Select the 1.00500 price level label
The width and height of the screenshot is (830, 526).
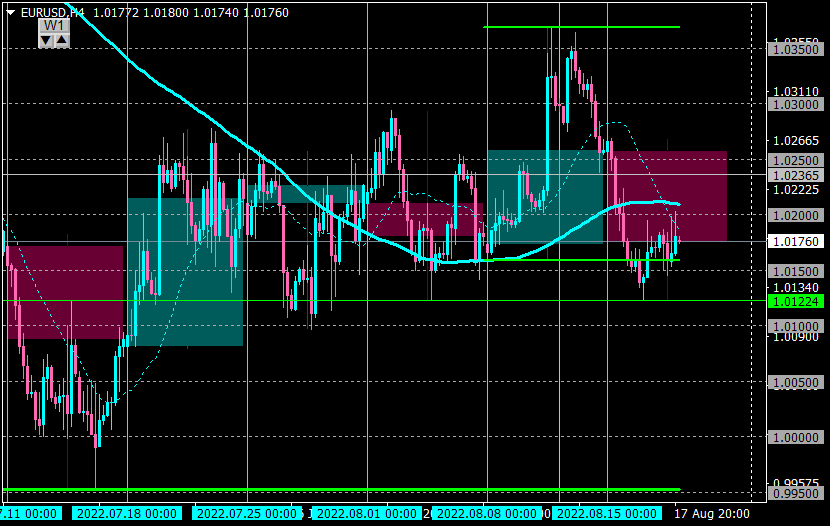tap(796, 383)
